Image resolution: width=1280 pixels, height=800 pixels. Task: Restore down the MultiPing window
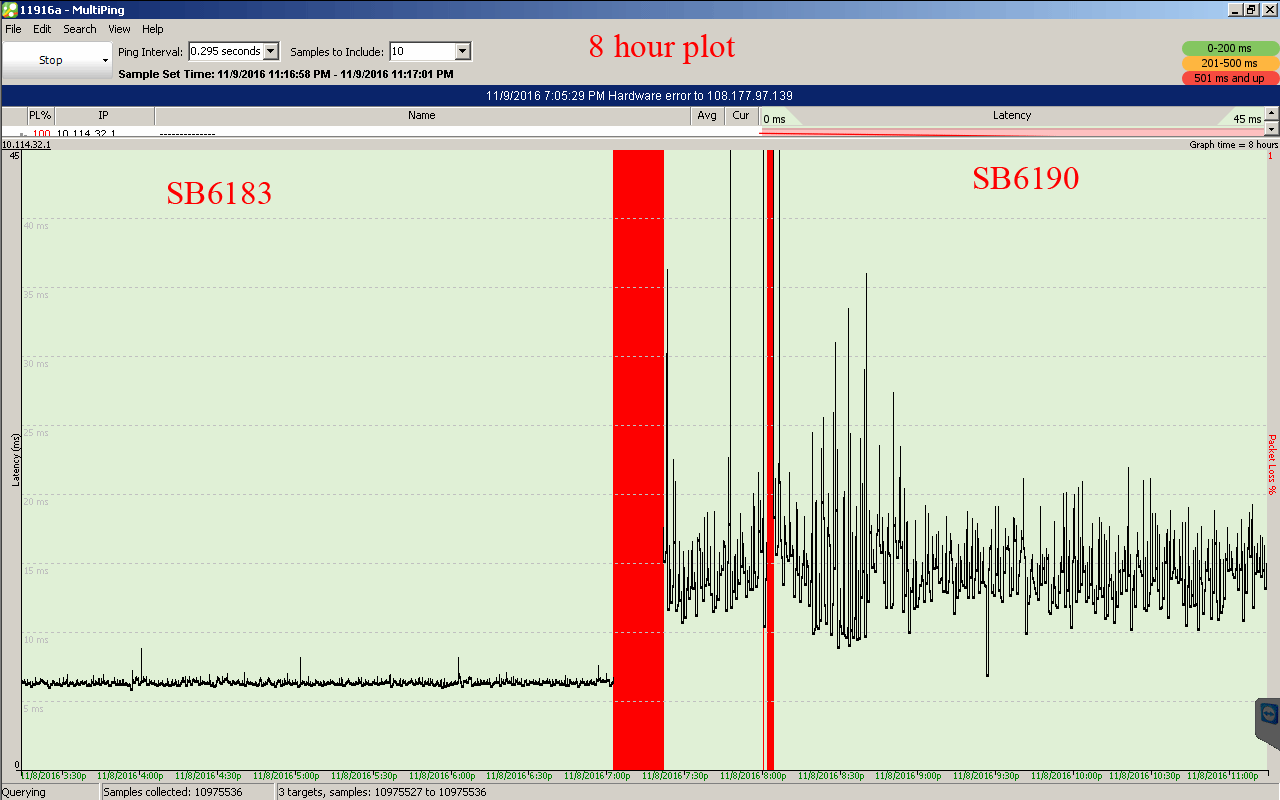click(x=1251, y=9)
